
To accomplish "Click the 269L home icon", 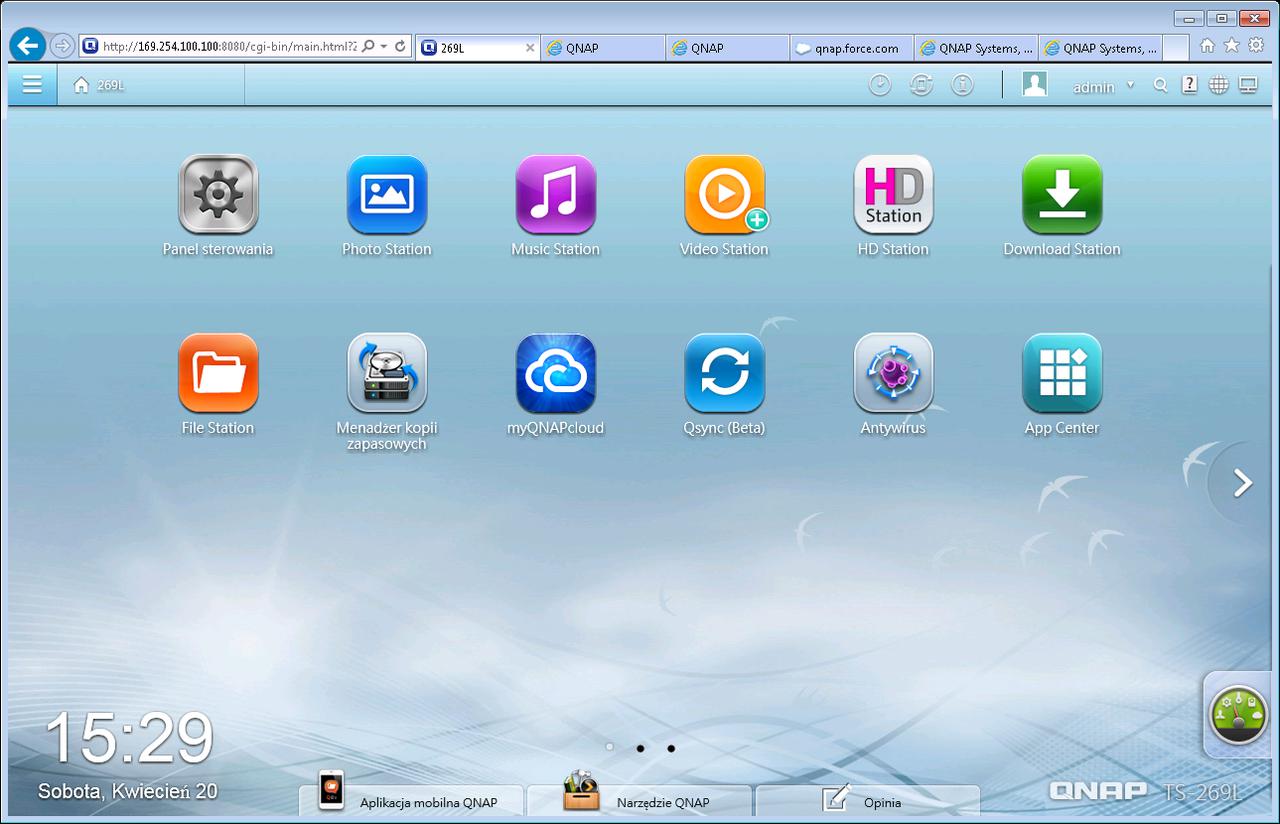I will coord(82,86).
